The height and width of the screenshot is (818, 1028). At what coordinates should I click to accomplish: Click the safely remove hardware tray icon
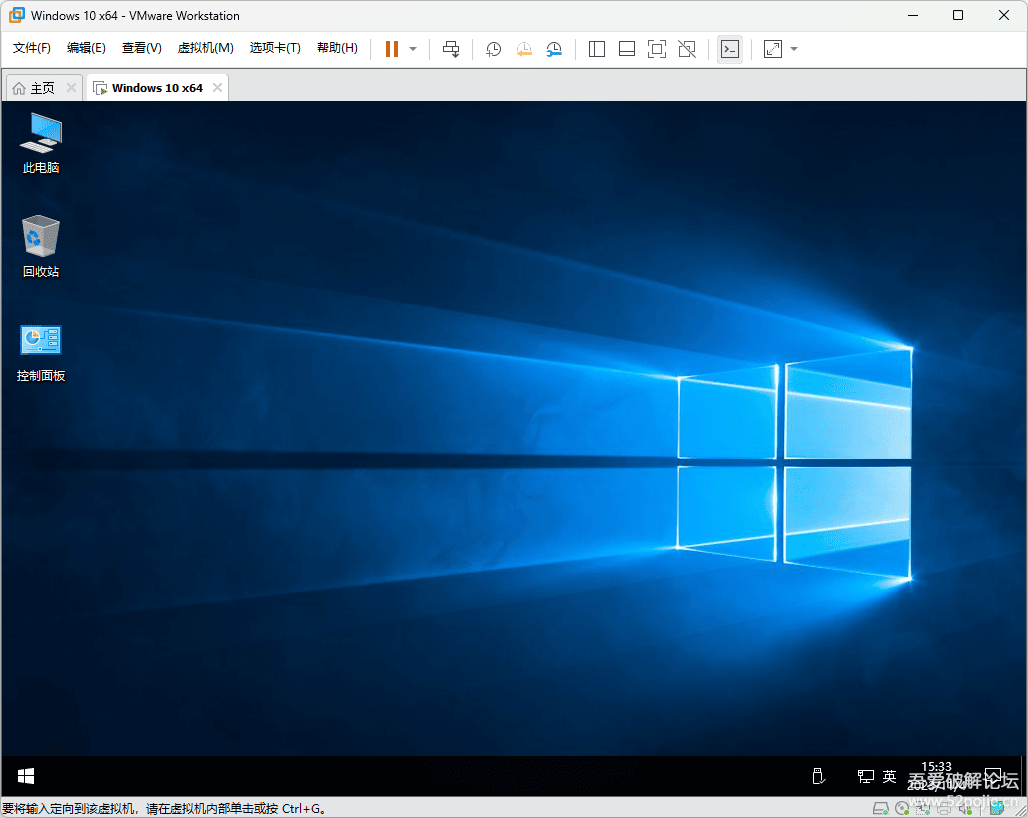pyautogui.click(x=819, y=776)
